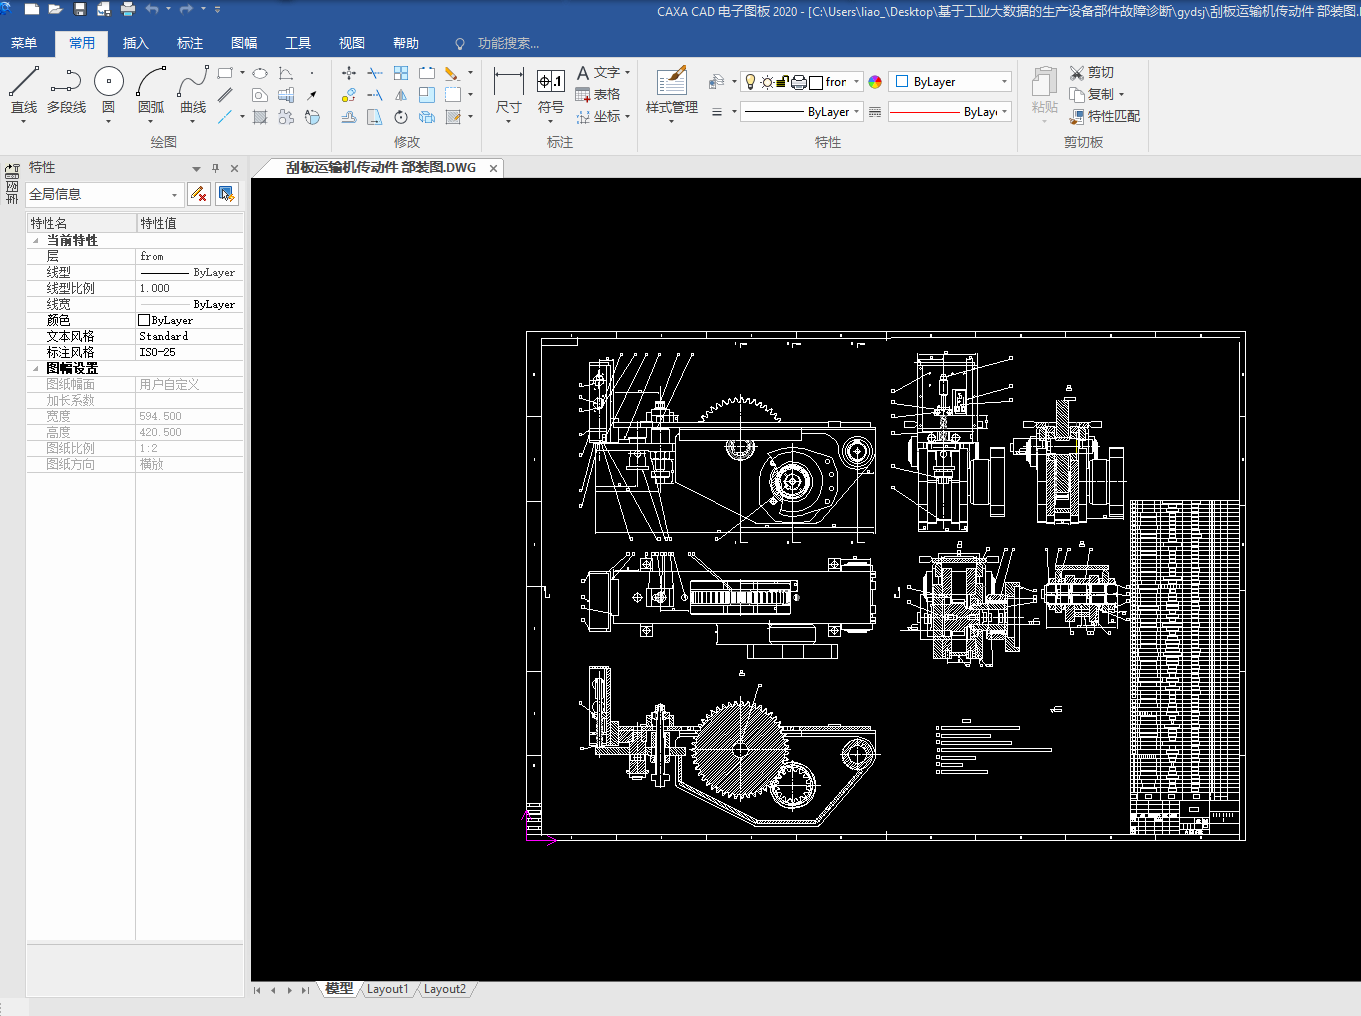Pin the 特性 properties panel
1361x1016 pixels.
pyautogui.click(x=215, y=168)
